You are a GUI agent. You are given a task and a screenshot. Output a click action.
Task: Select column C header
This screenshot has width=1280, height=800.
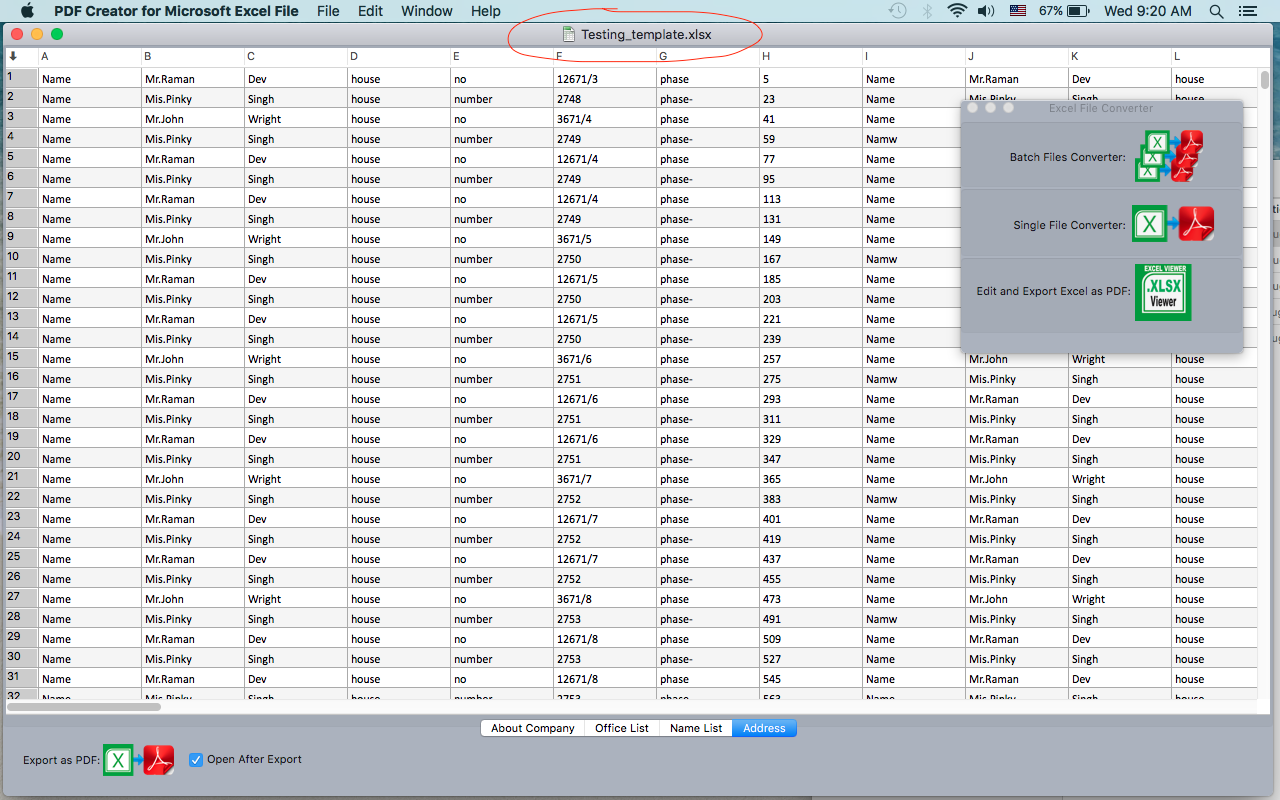[x=296, y=57]
